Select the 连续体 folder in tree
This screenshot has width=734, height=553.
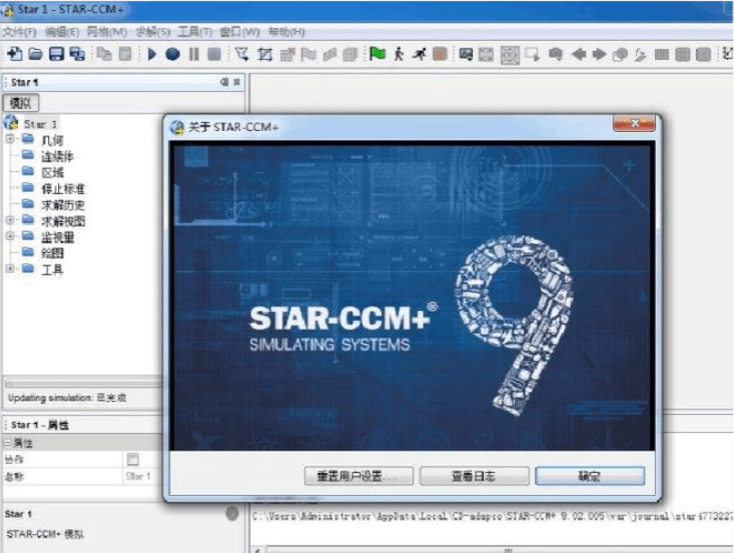57,156
